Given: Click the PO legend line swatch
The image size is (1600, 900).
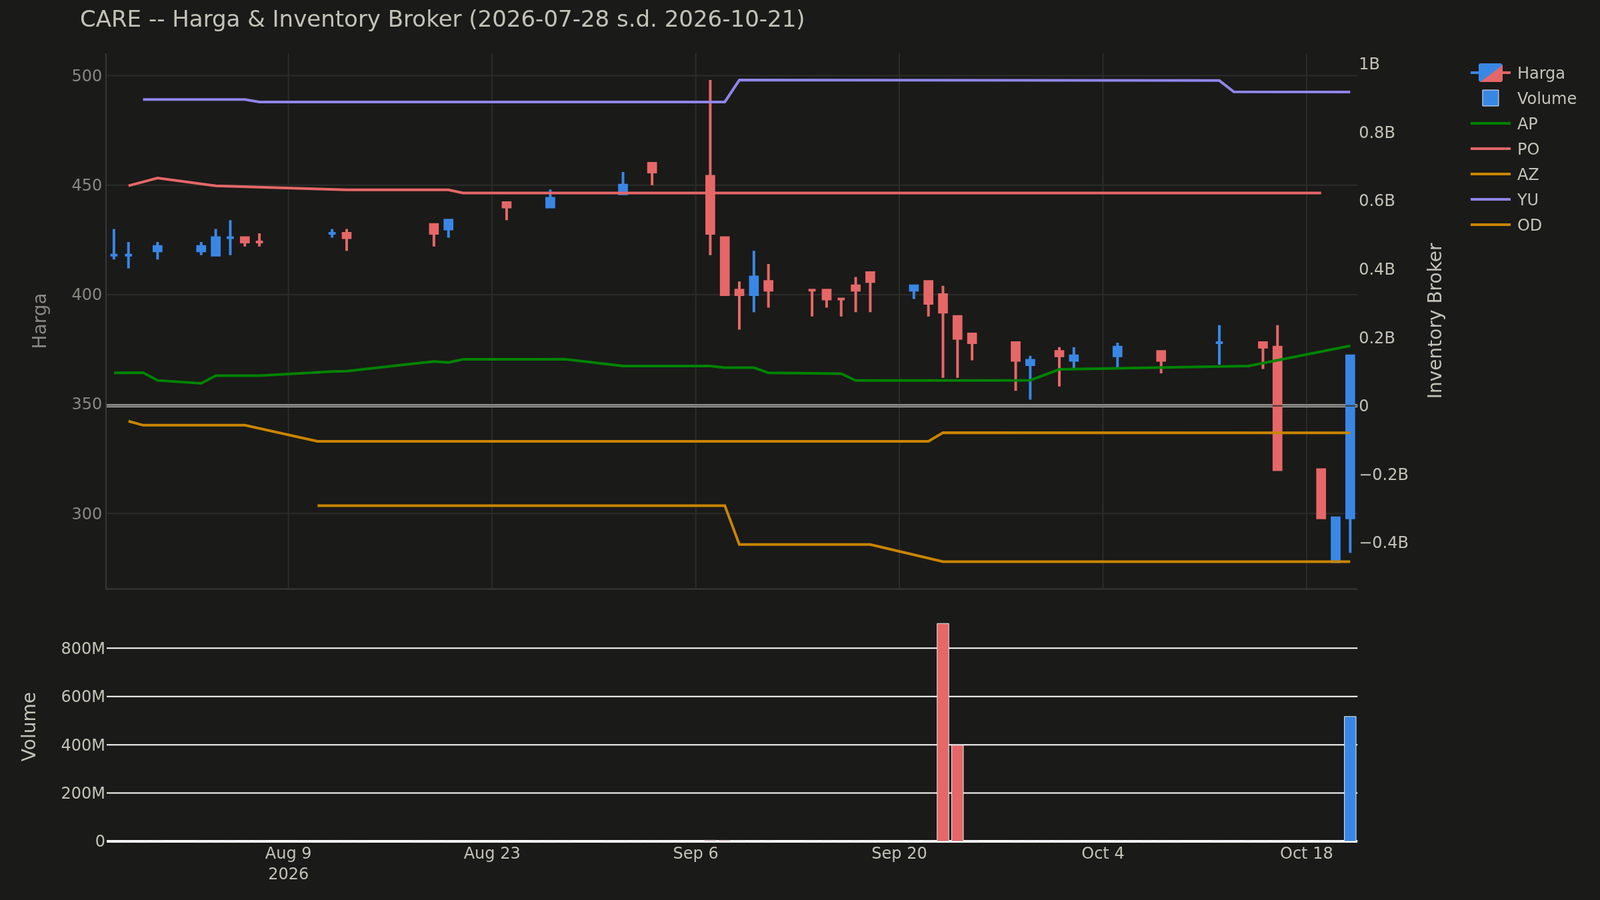Looking at the screenshot, I should [x=1490, y=149].
